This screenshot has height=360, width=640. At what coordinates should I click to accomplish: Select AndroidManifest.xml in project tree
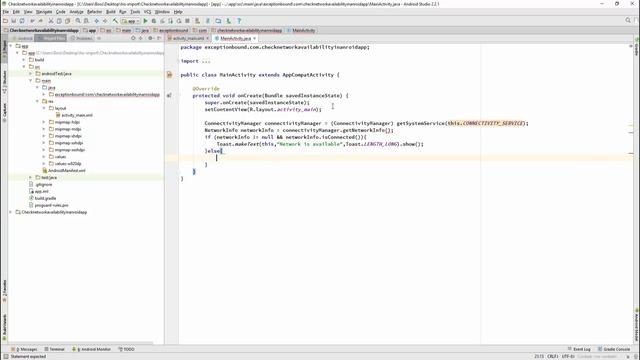click(64, 171)
